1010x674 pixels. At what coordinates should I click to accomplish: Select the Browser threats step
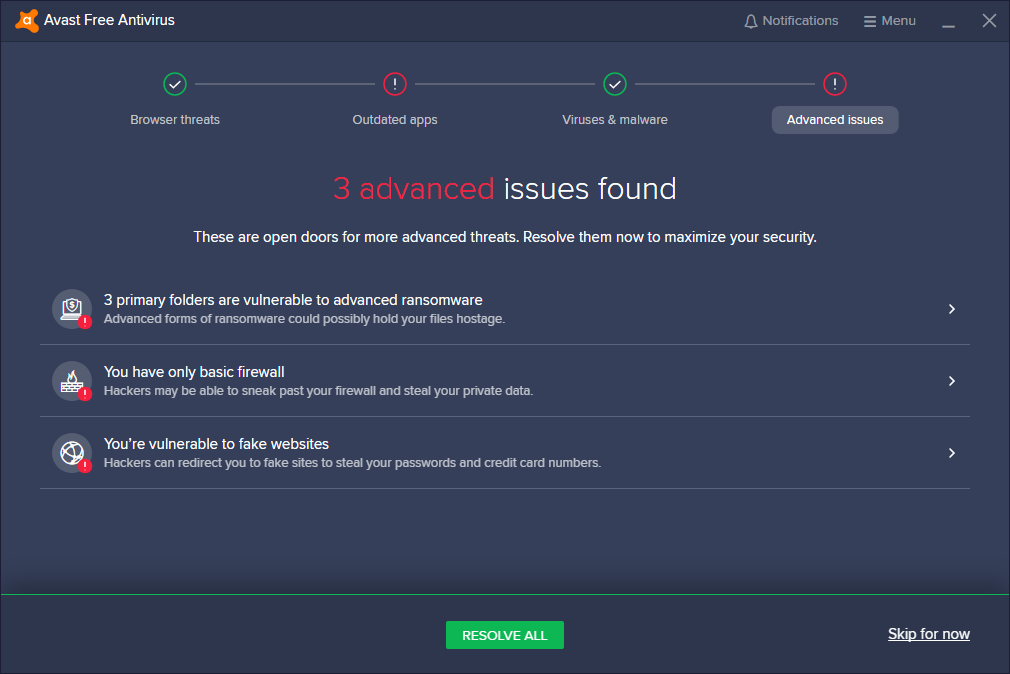pos(175,120)
